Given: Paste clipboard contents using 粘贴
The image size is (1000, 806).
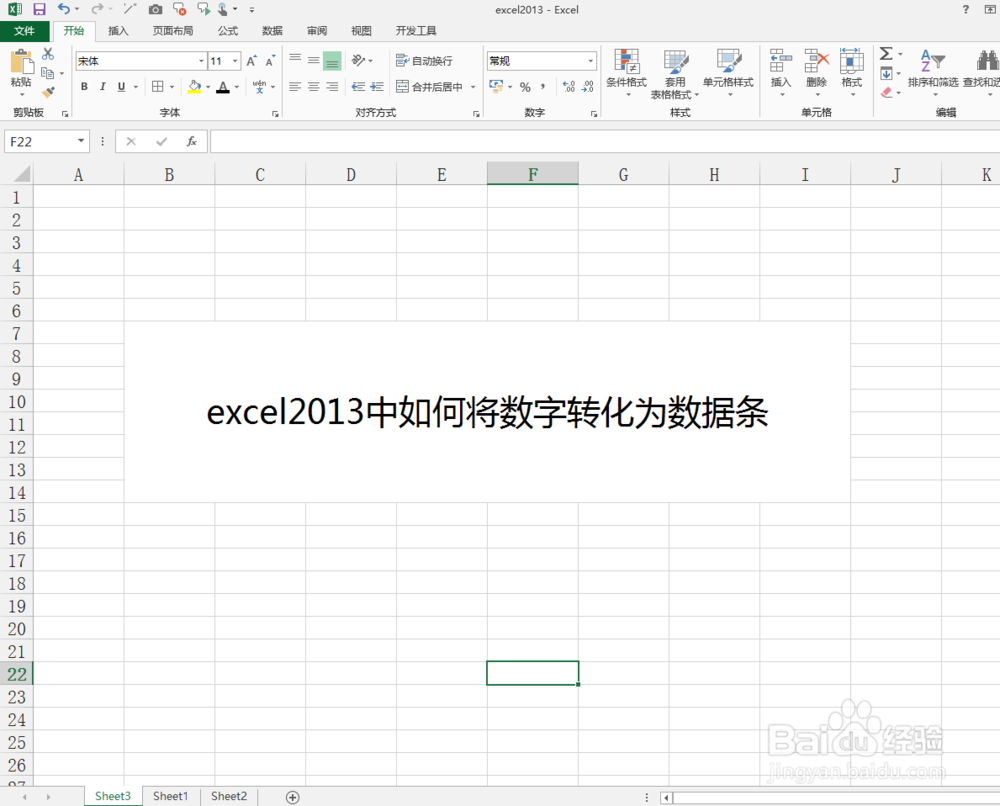Looking at the screenshot, I should (21, 71).
